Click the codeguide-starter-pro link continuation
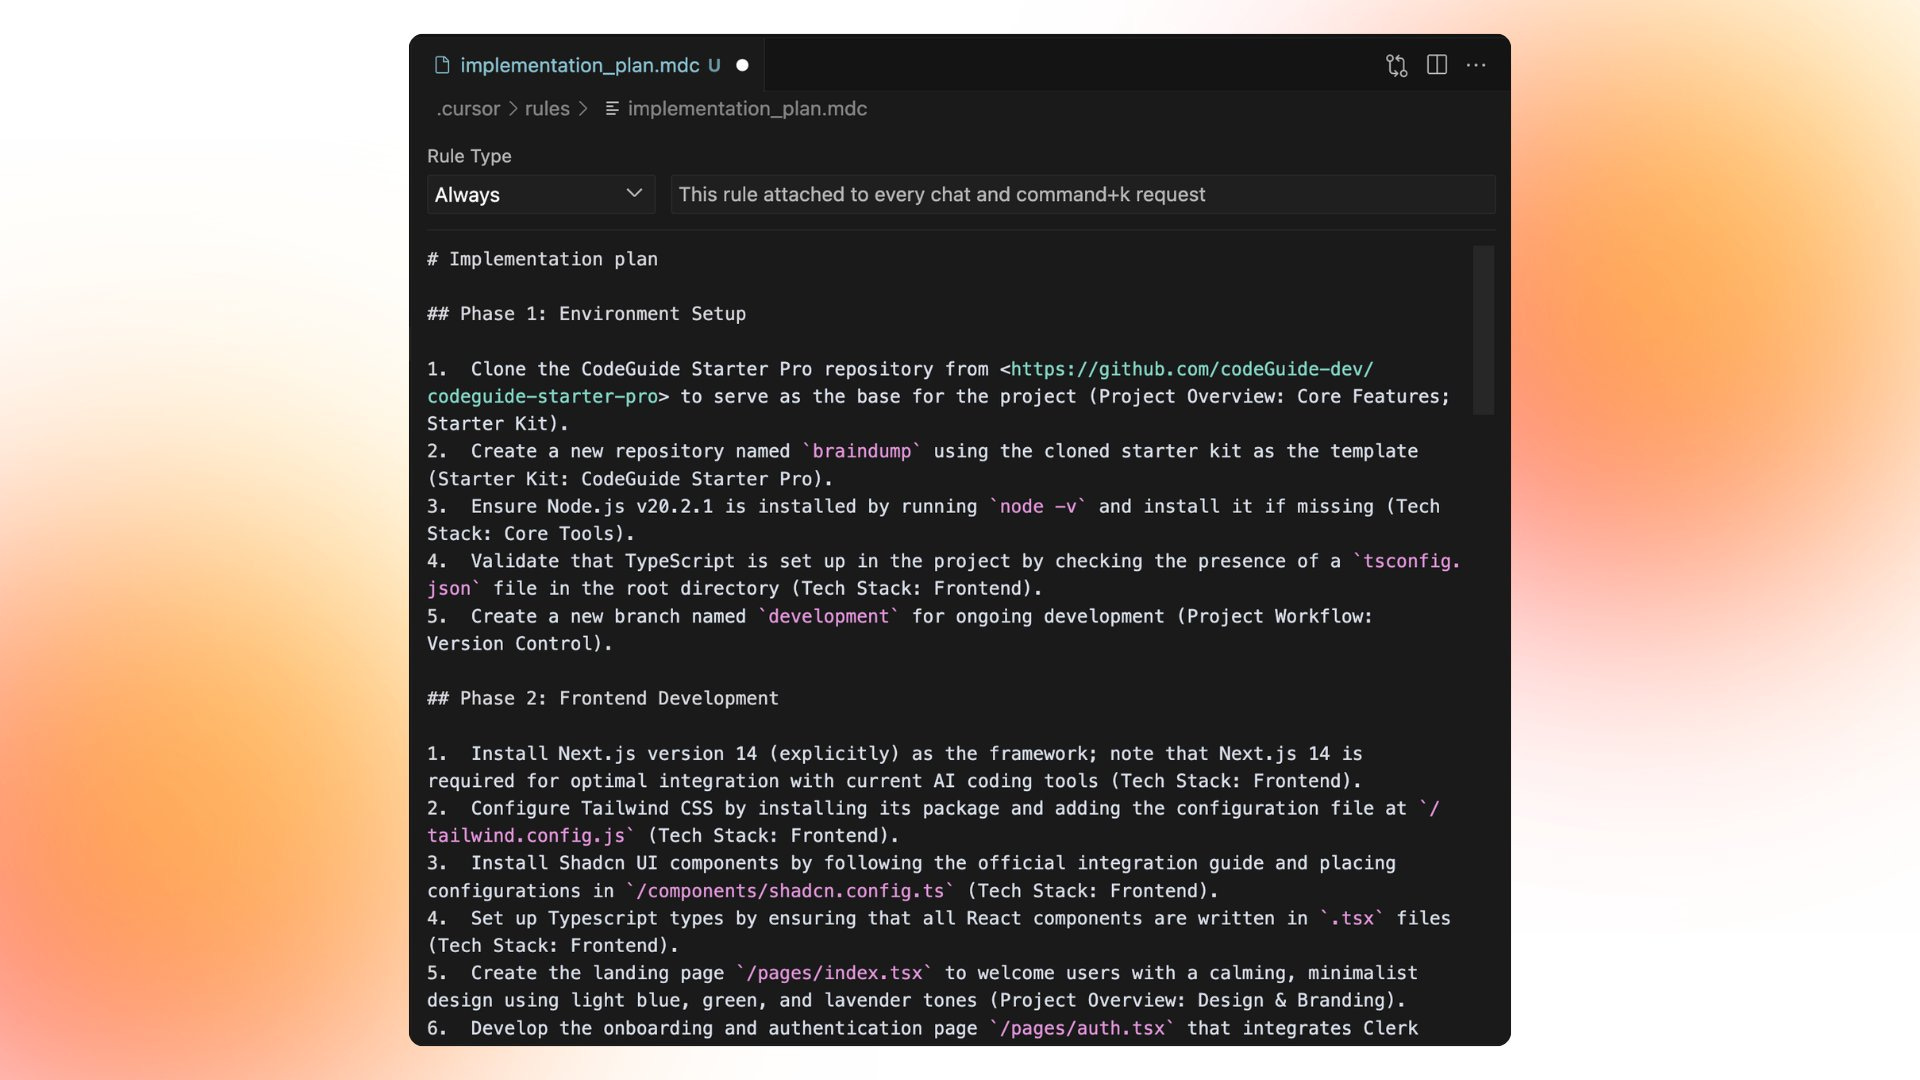1920x1080 pixels. tap(542, 396)
